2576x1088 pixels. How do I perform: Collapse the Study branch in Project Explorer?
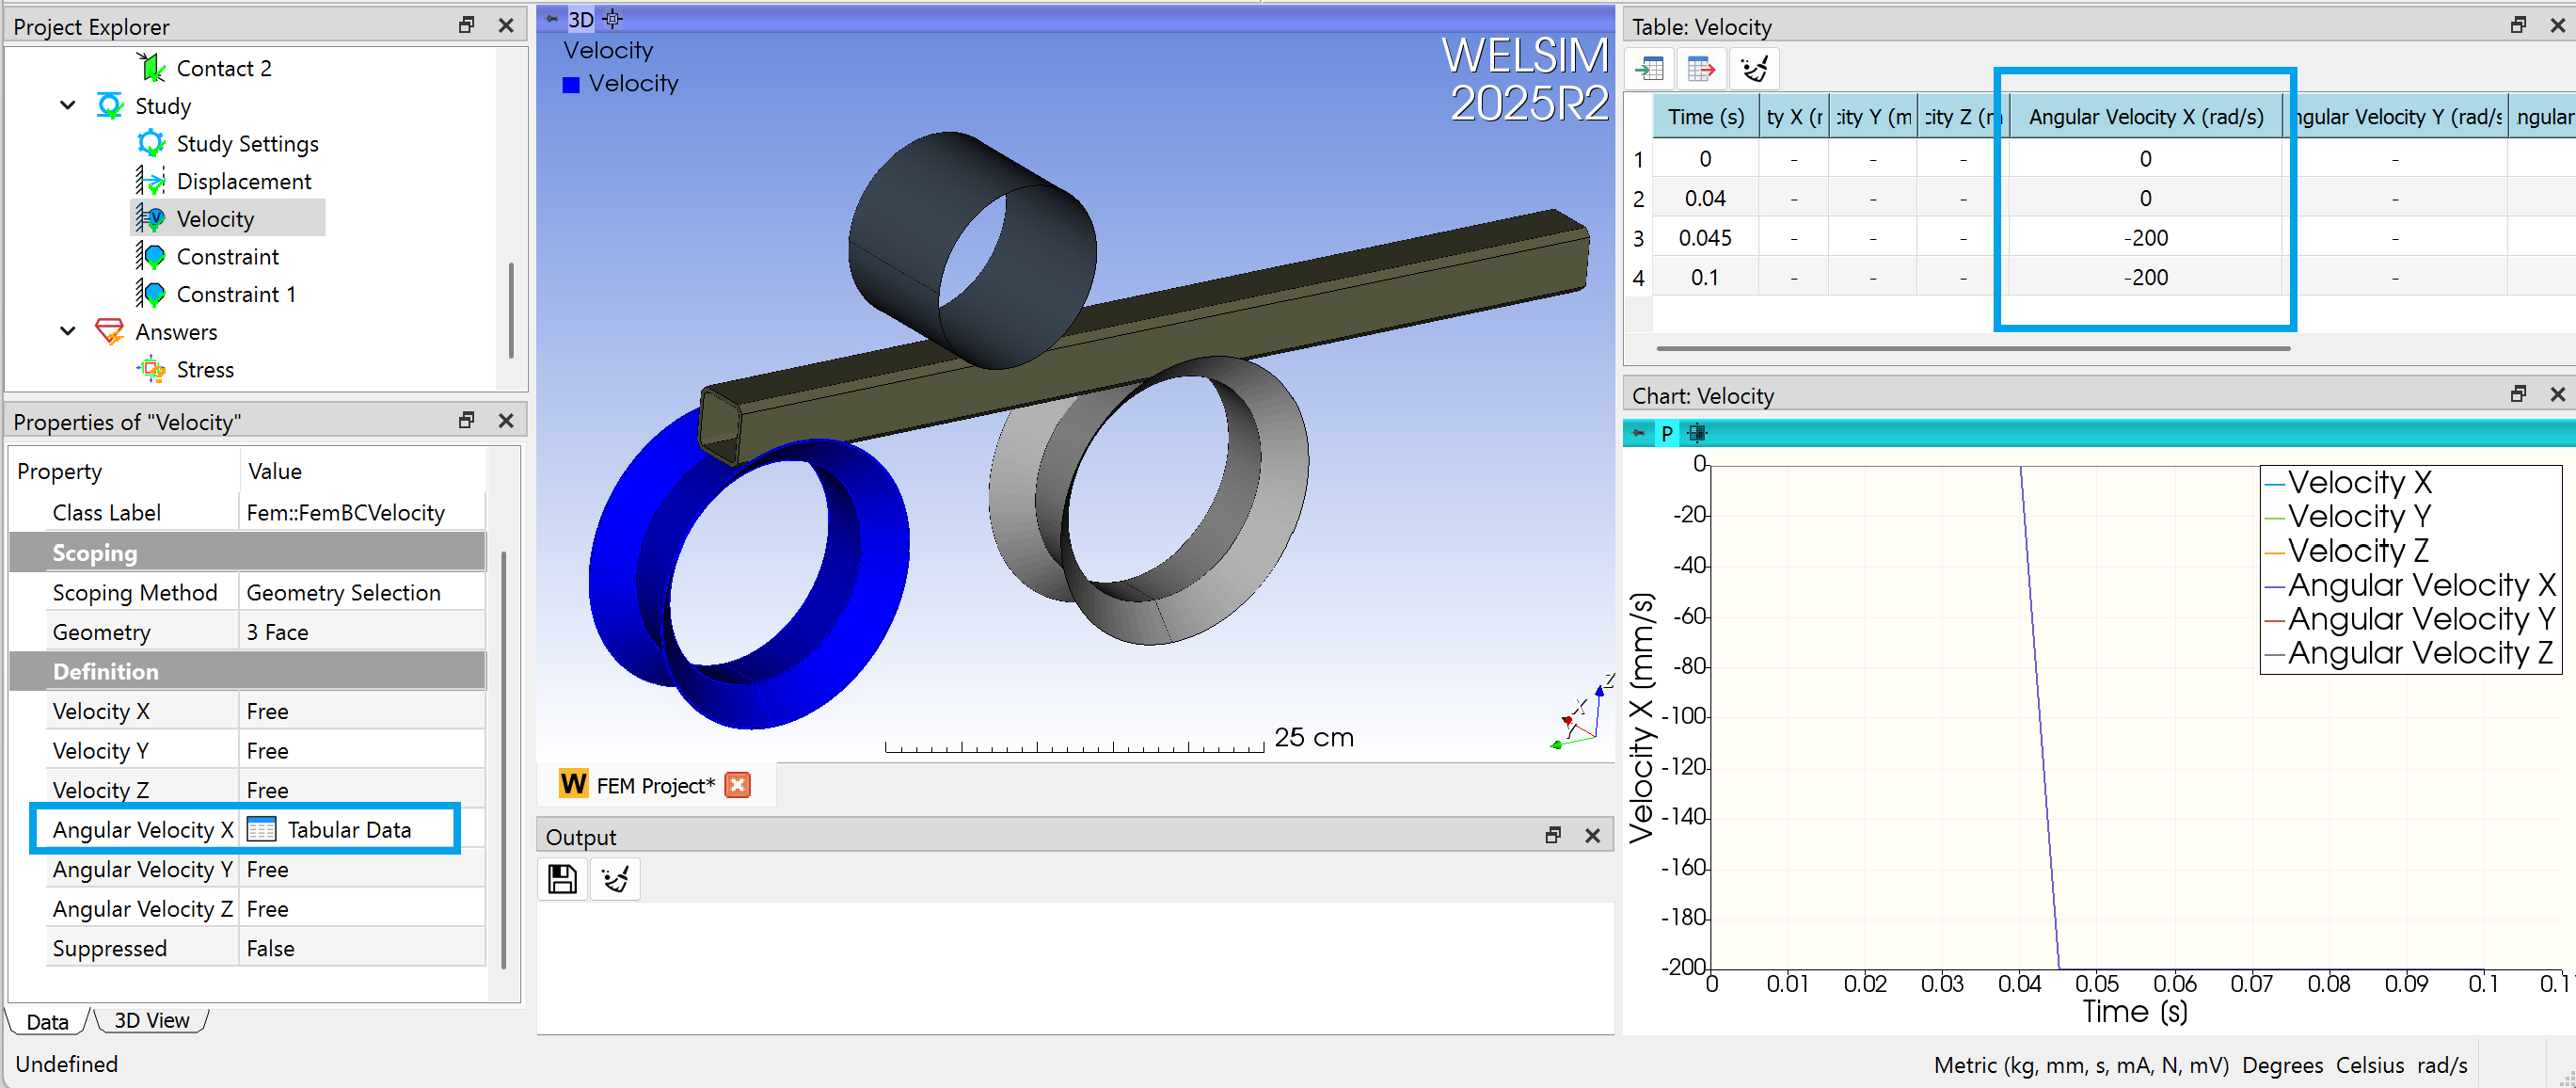pos(67,105)
